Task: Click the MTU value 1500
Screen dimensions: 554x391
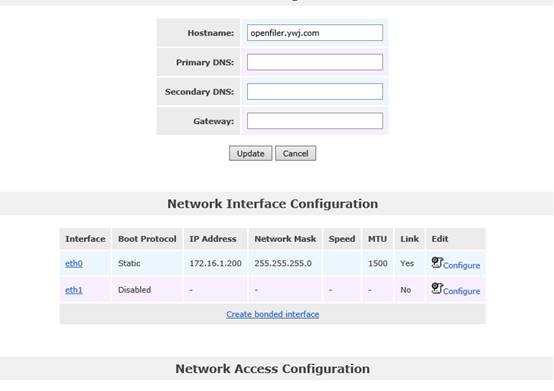Action: click(x=378, y=263)
